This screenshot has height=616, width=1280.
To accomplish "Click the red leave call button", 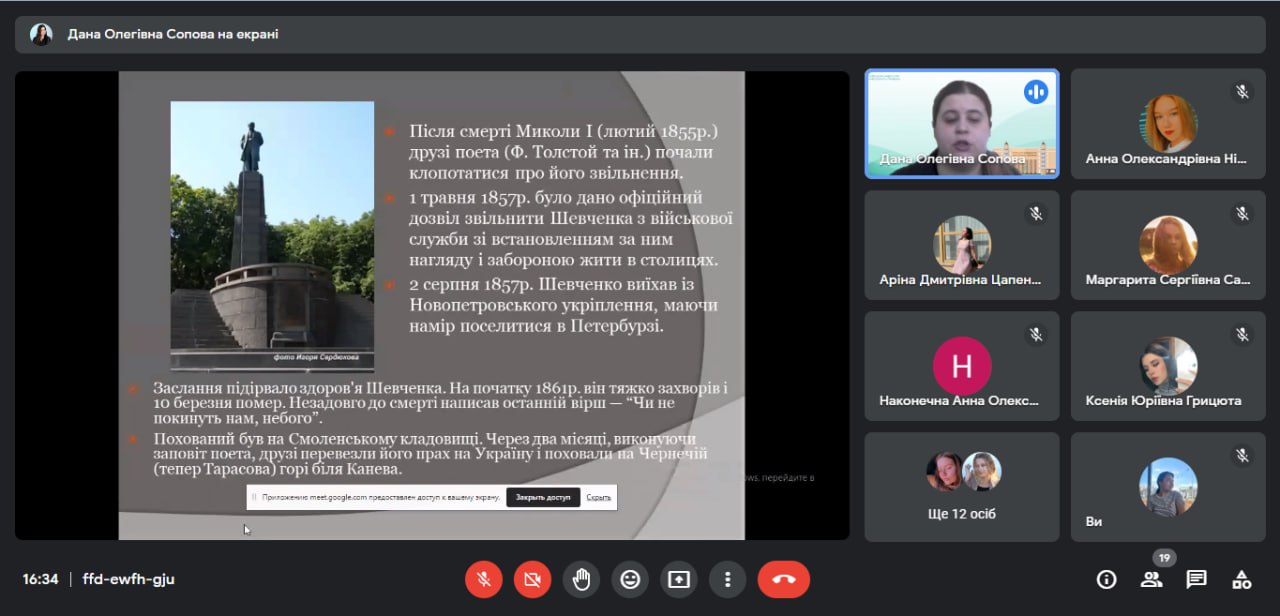I will click(784, 579).
